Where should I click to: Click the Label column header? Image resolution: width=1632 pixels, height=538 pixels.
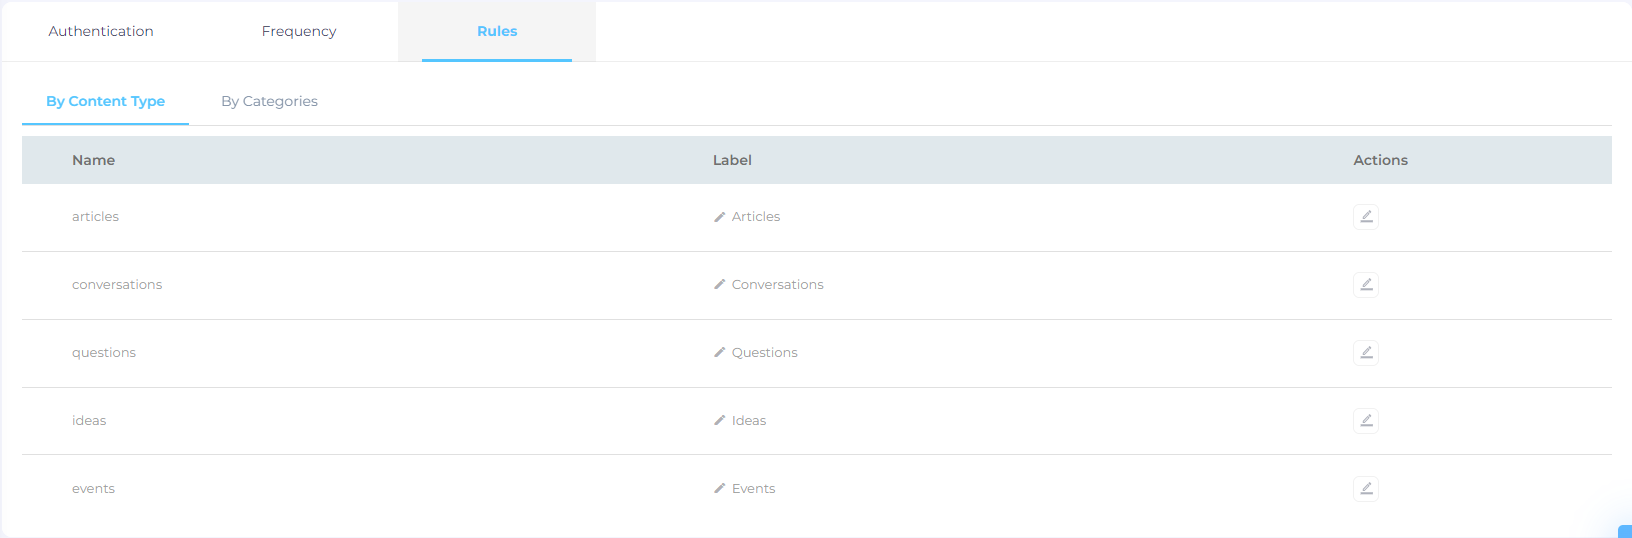coord(732,160)
